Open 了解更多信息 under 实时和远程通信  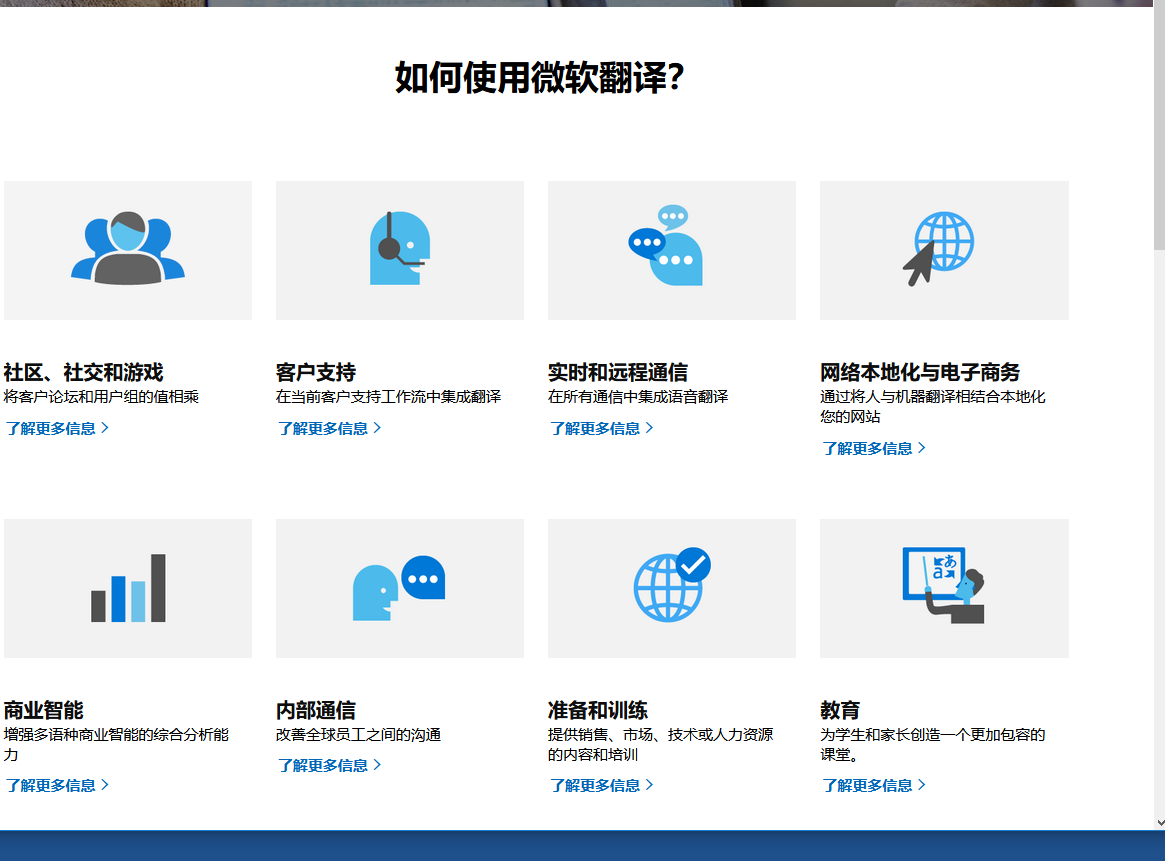tap(601, 429)
